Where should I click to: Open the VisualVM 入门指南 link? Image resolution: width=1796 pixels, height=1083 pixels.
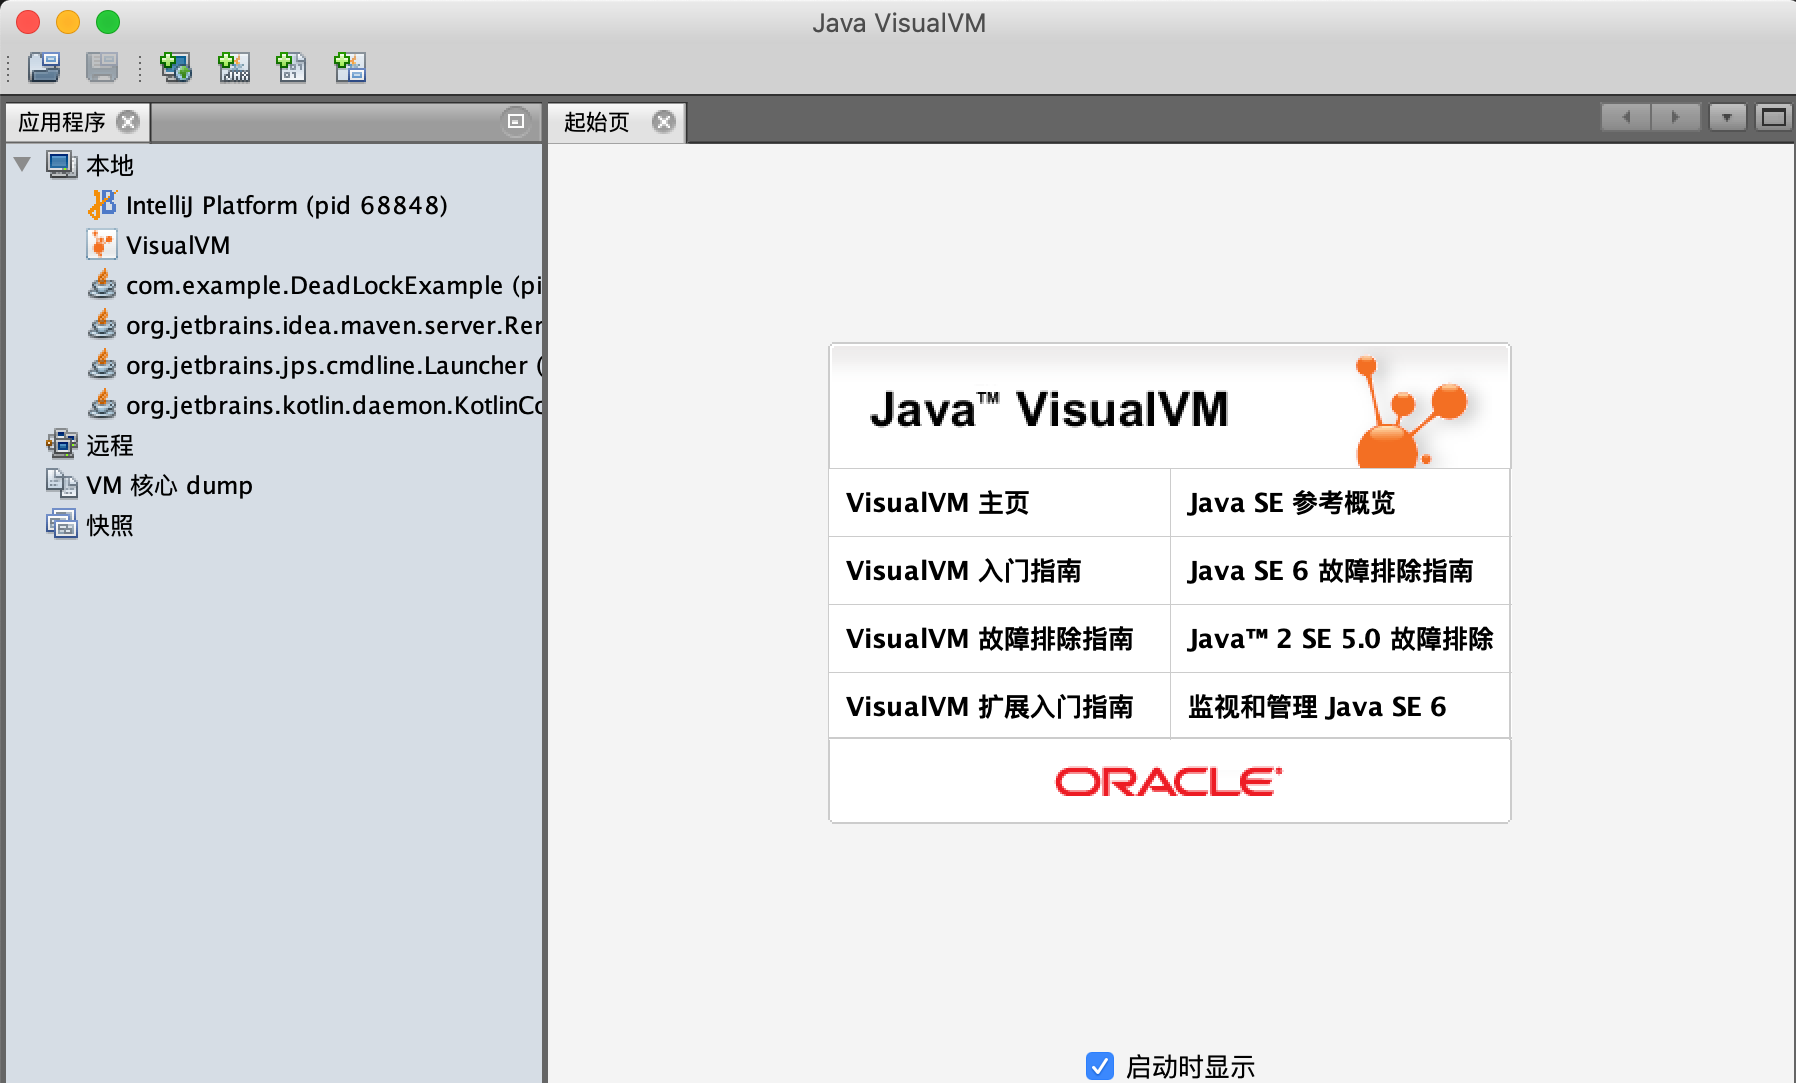point(963,571)
